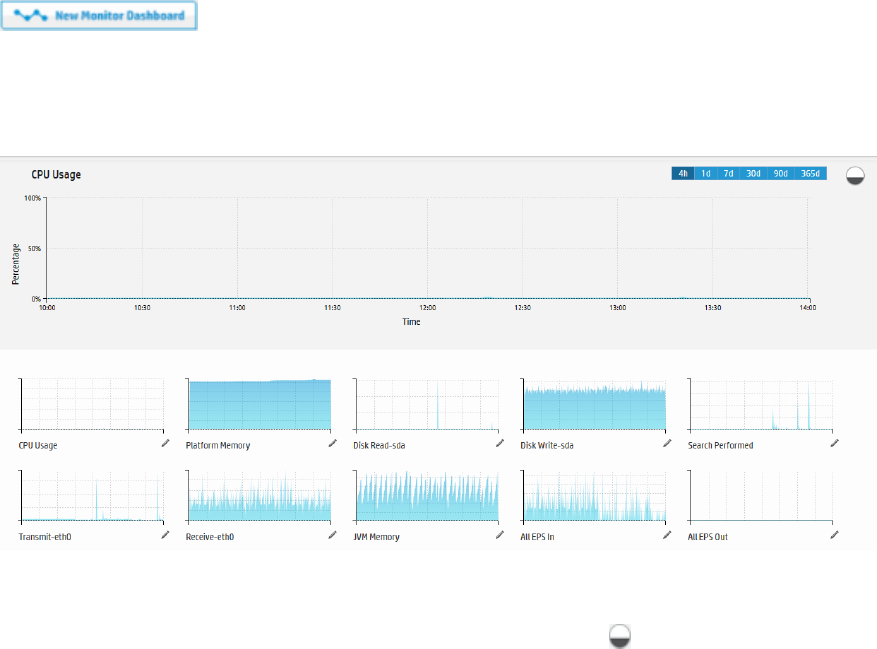
Task: Edit the Platform Memory widget pencil icon
Action: [x=333, y=443]
